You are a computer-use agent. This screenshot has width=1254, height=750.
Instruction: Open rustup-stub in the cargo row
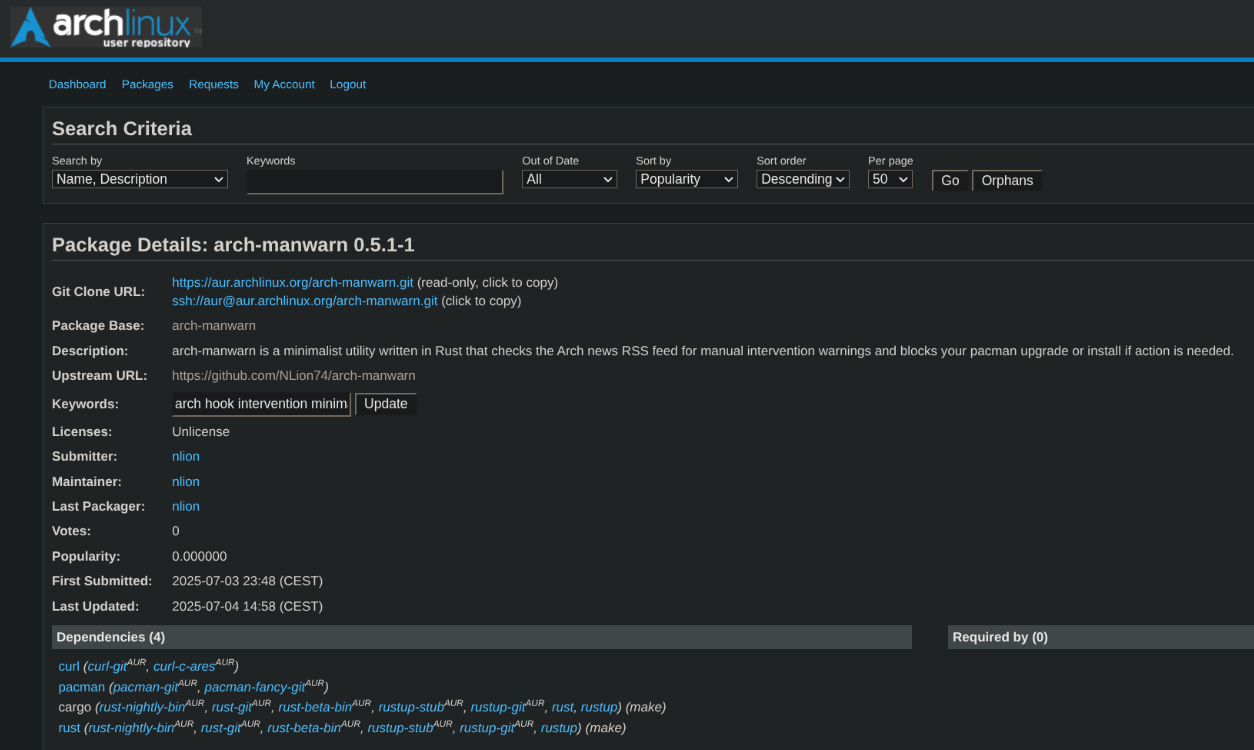(x=411, y=708)
